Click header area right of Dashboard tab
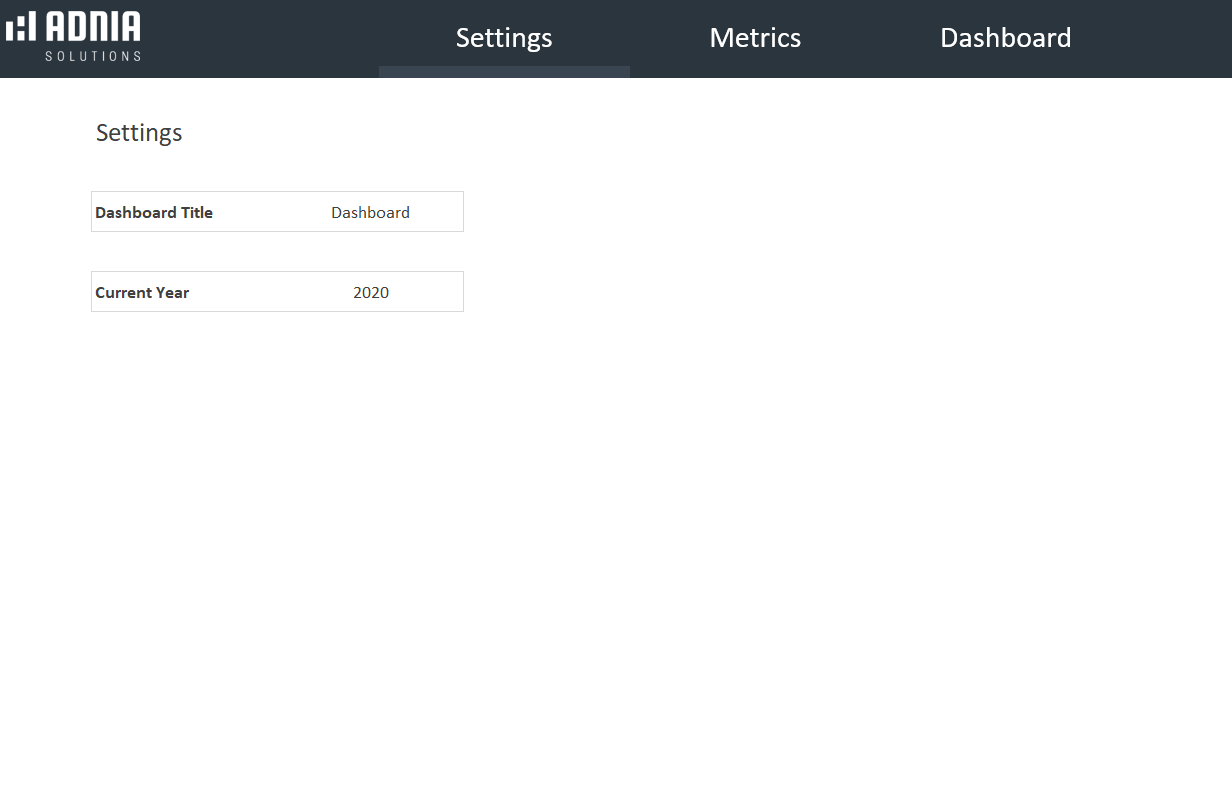 click(x=1150, y=38)
